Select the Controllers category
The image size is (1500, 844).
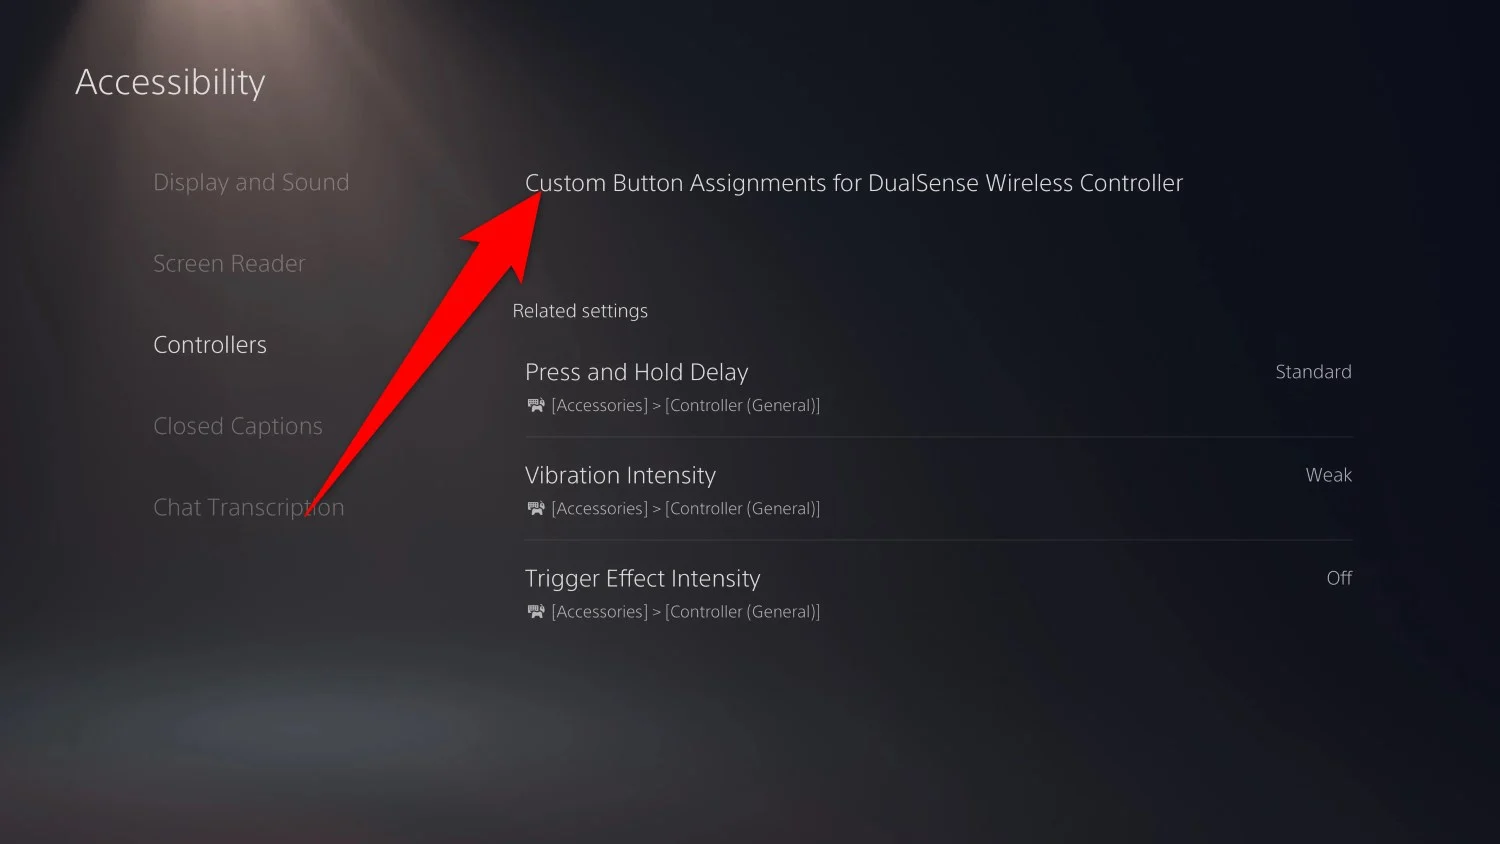coord(210,344)
